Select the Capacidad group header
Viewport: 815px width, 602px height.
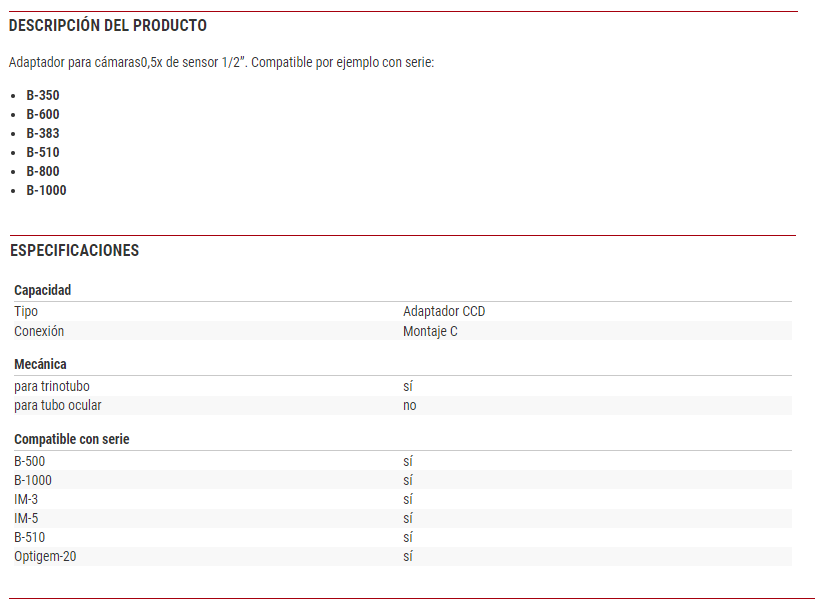coord(43,290)
